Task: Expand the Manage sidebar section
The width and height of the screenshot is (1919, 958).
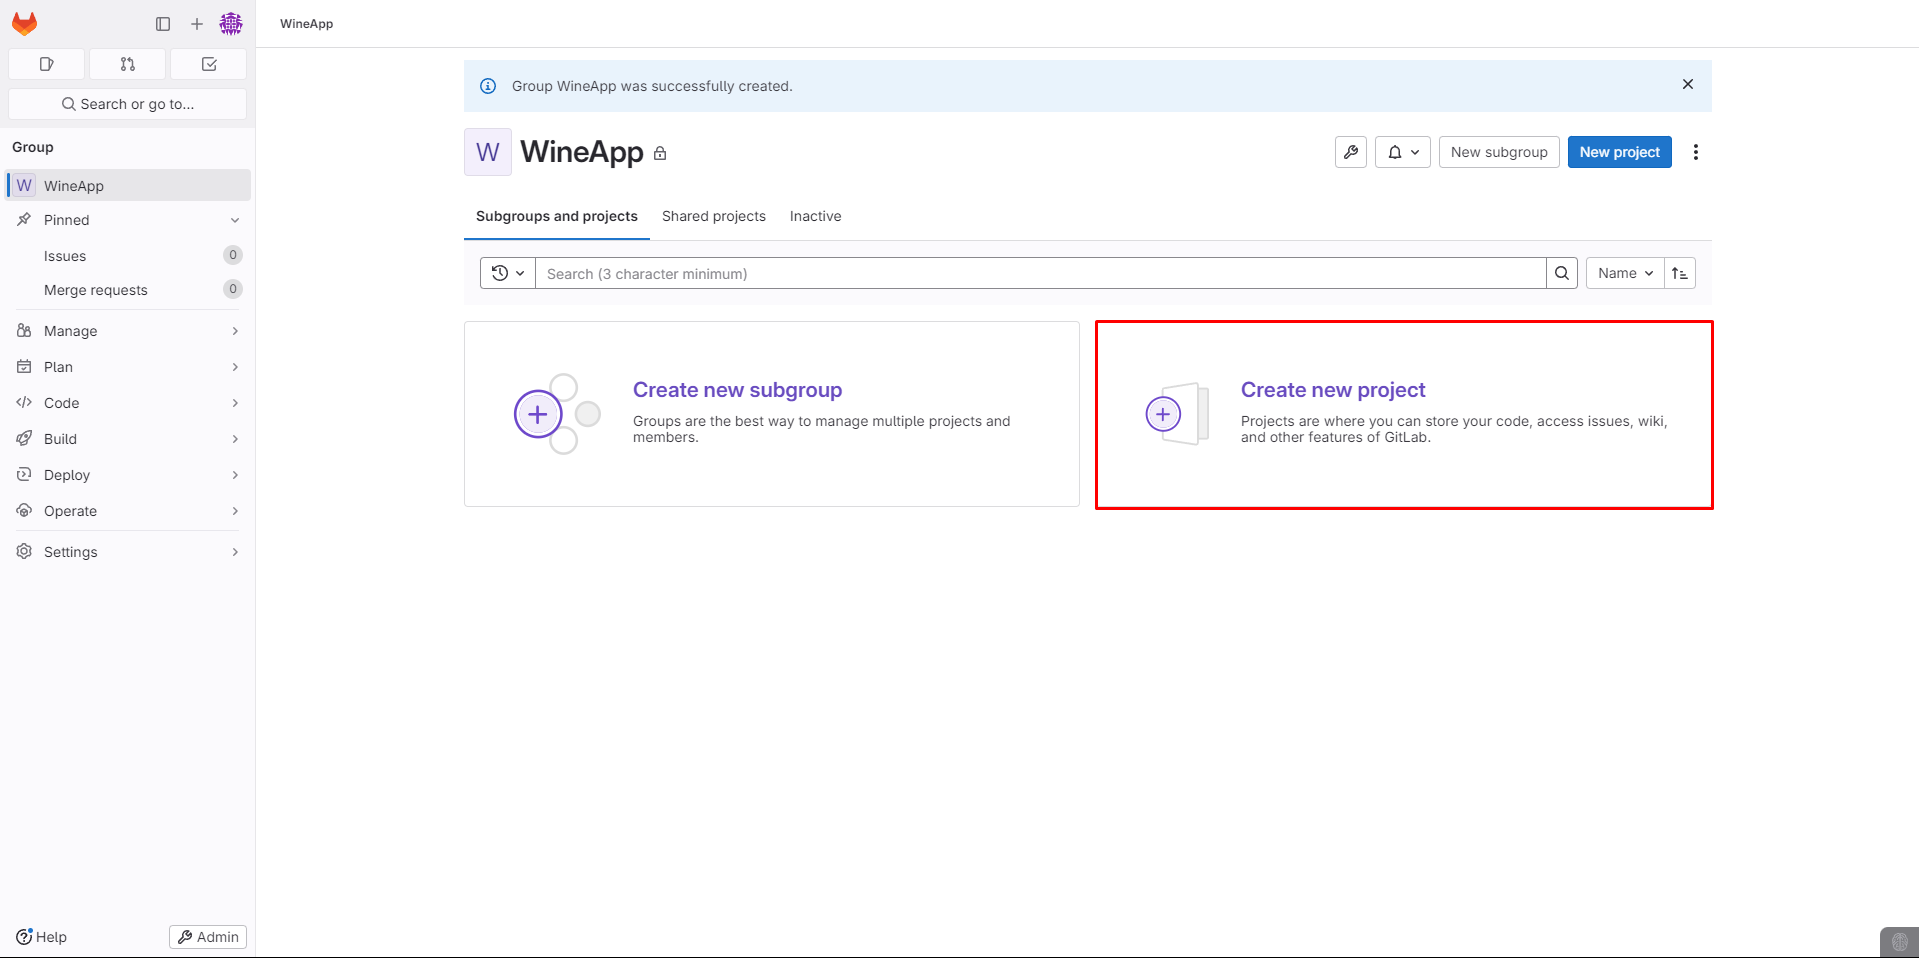Action: [x=127, y=331]
